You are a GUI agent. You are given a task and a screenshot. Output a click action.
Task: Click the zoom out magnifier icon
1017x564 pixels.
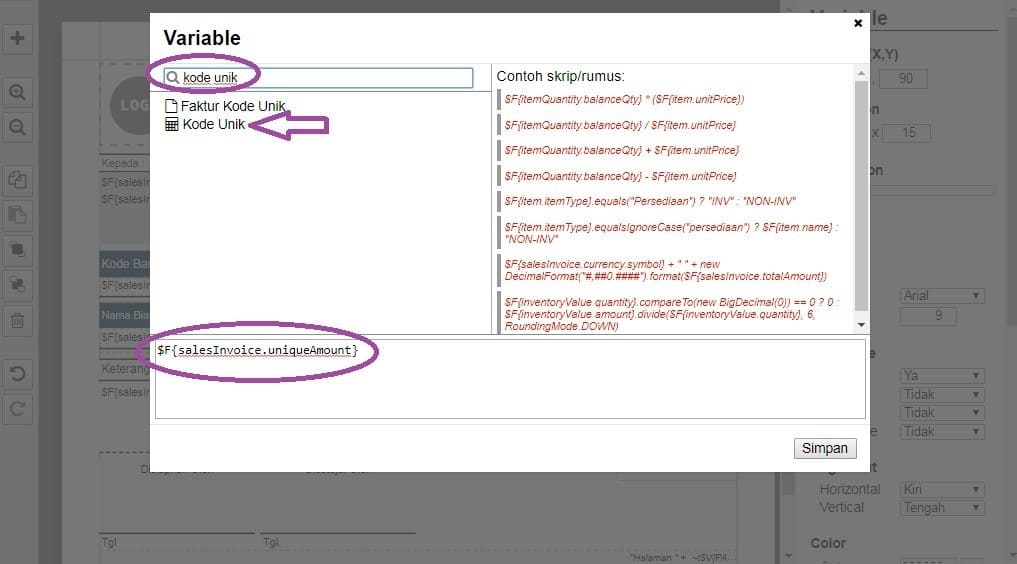tap(17, 127)
